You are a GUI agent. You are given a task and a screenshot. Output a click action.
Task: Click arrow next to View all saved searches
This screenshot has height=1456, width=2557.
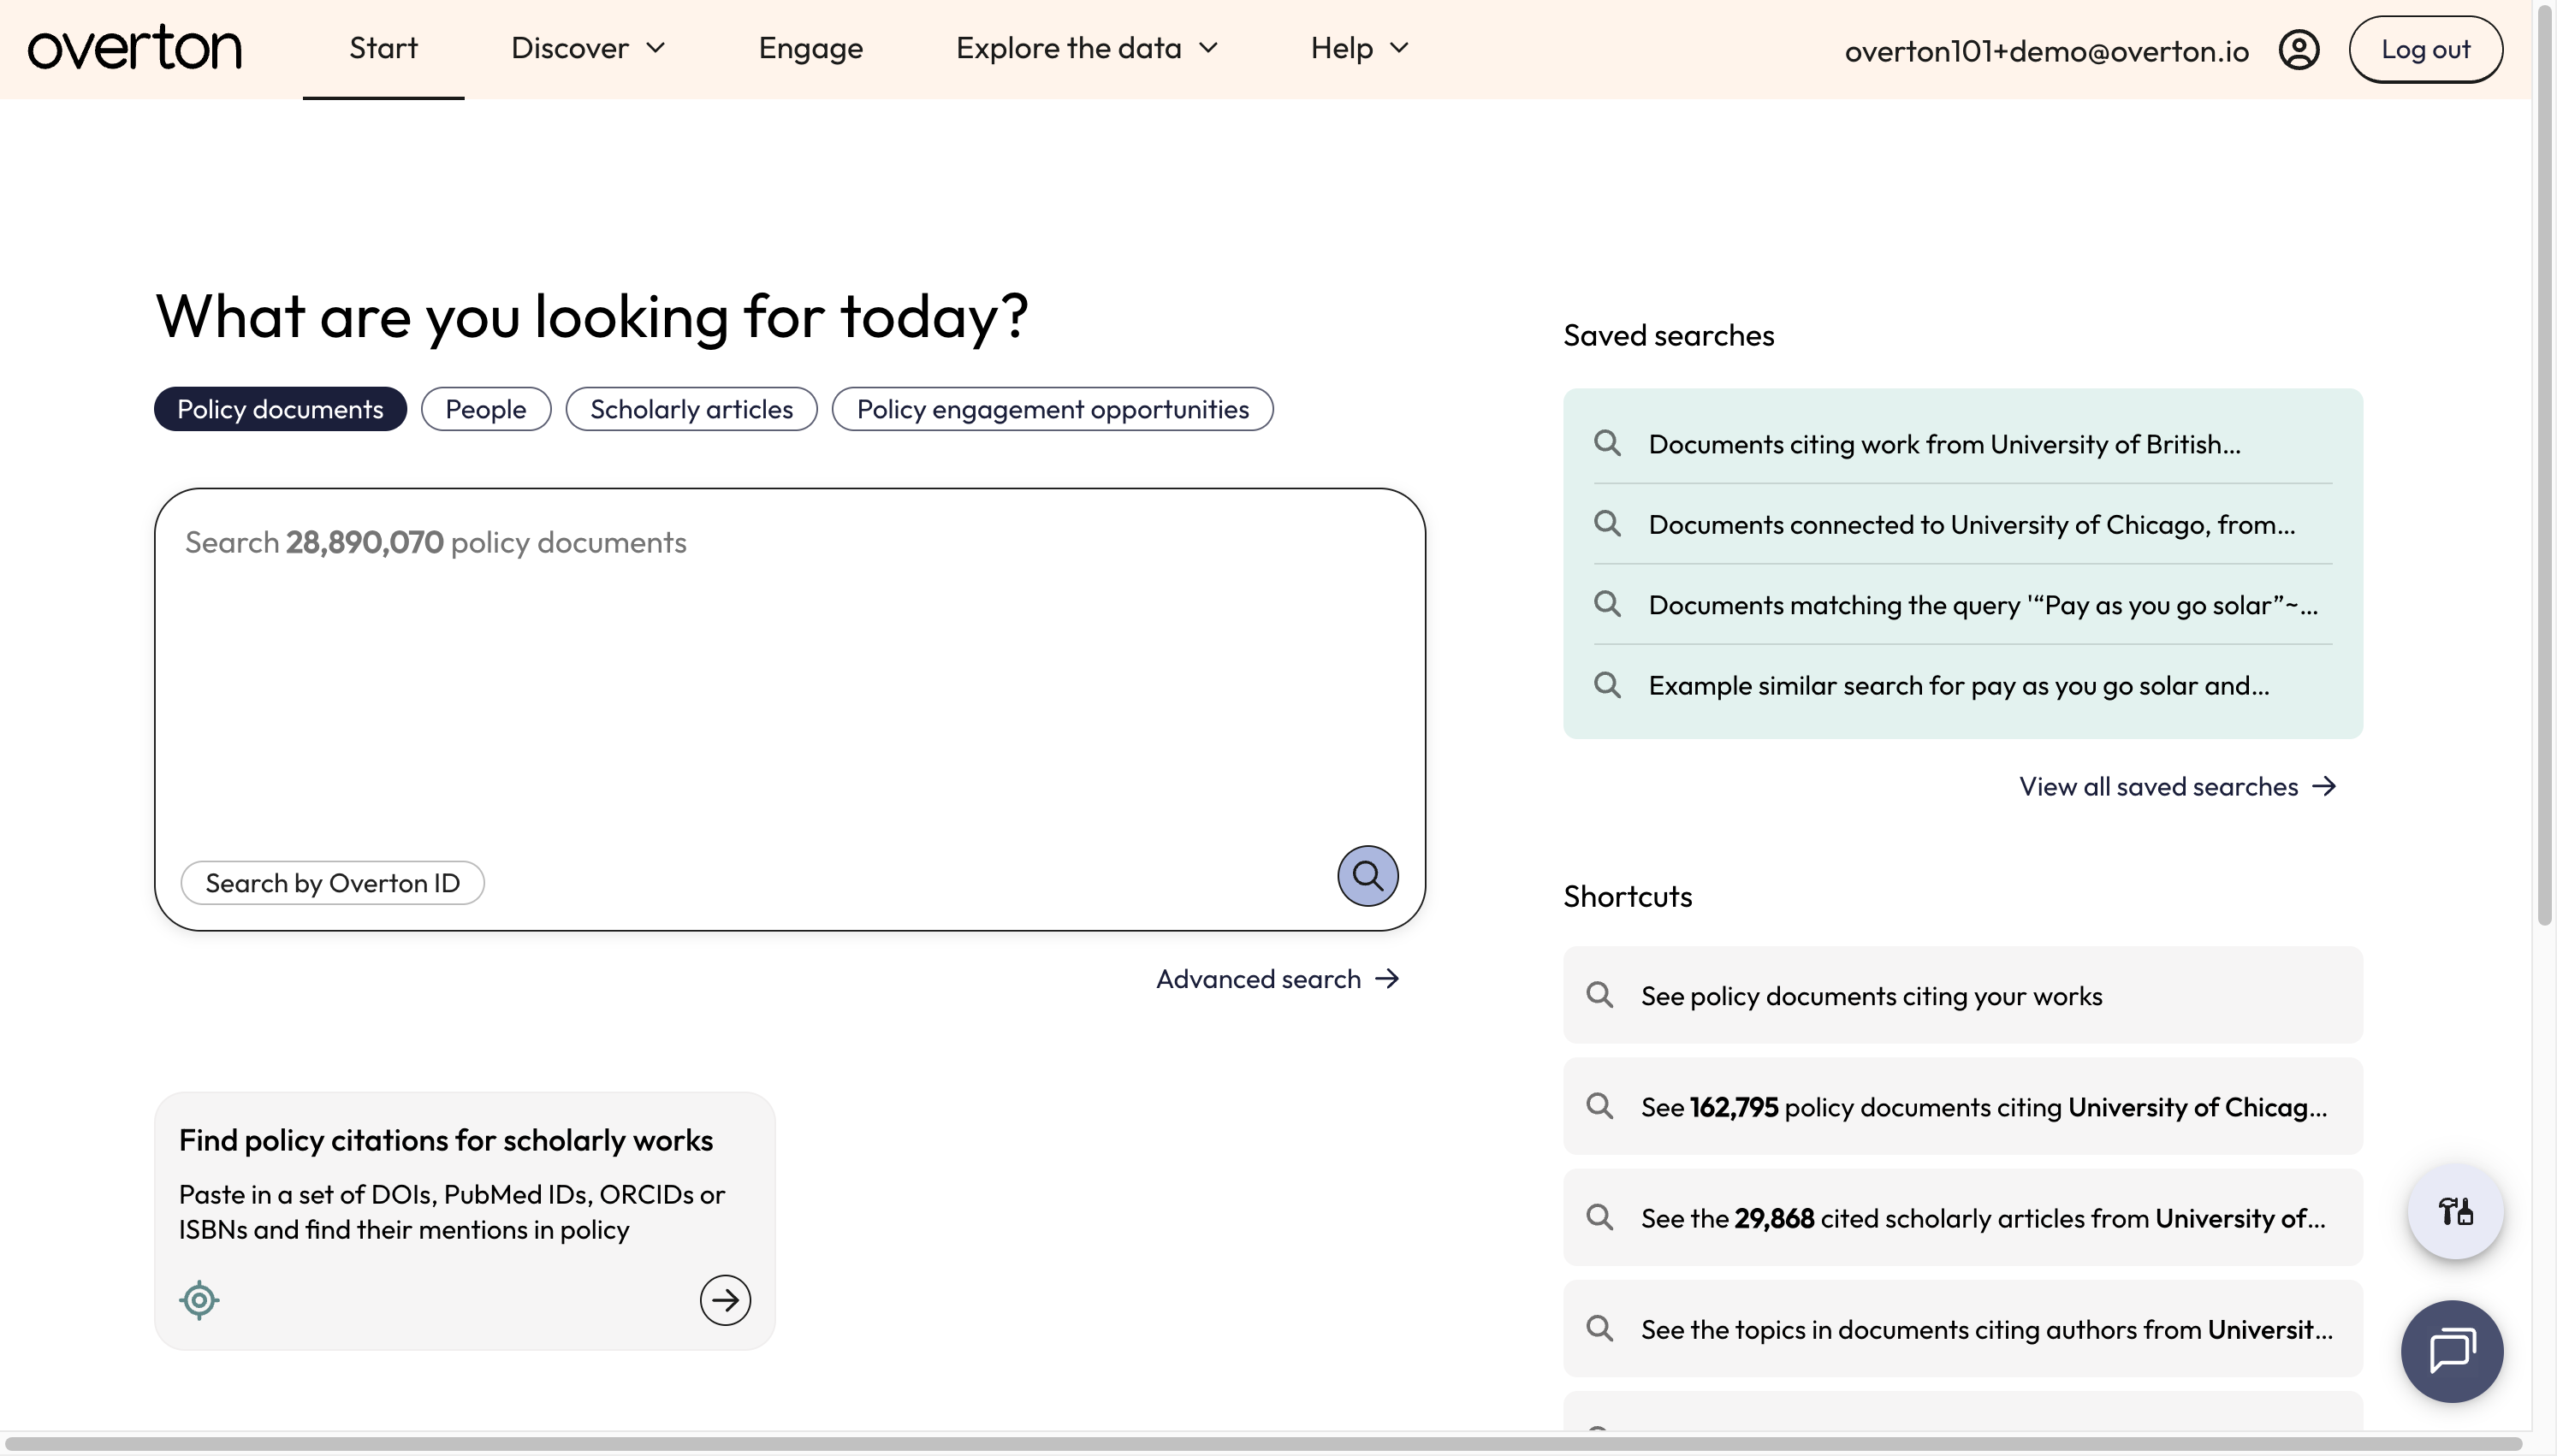2324,786
